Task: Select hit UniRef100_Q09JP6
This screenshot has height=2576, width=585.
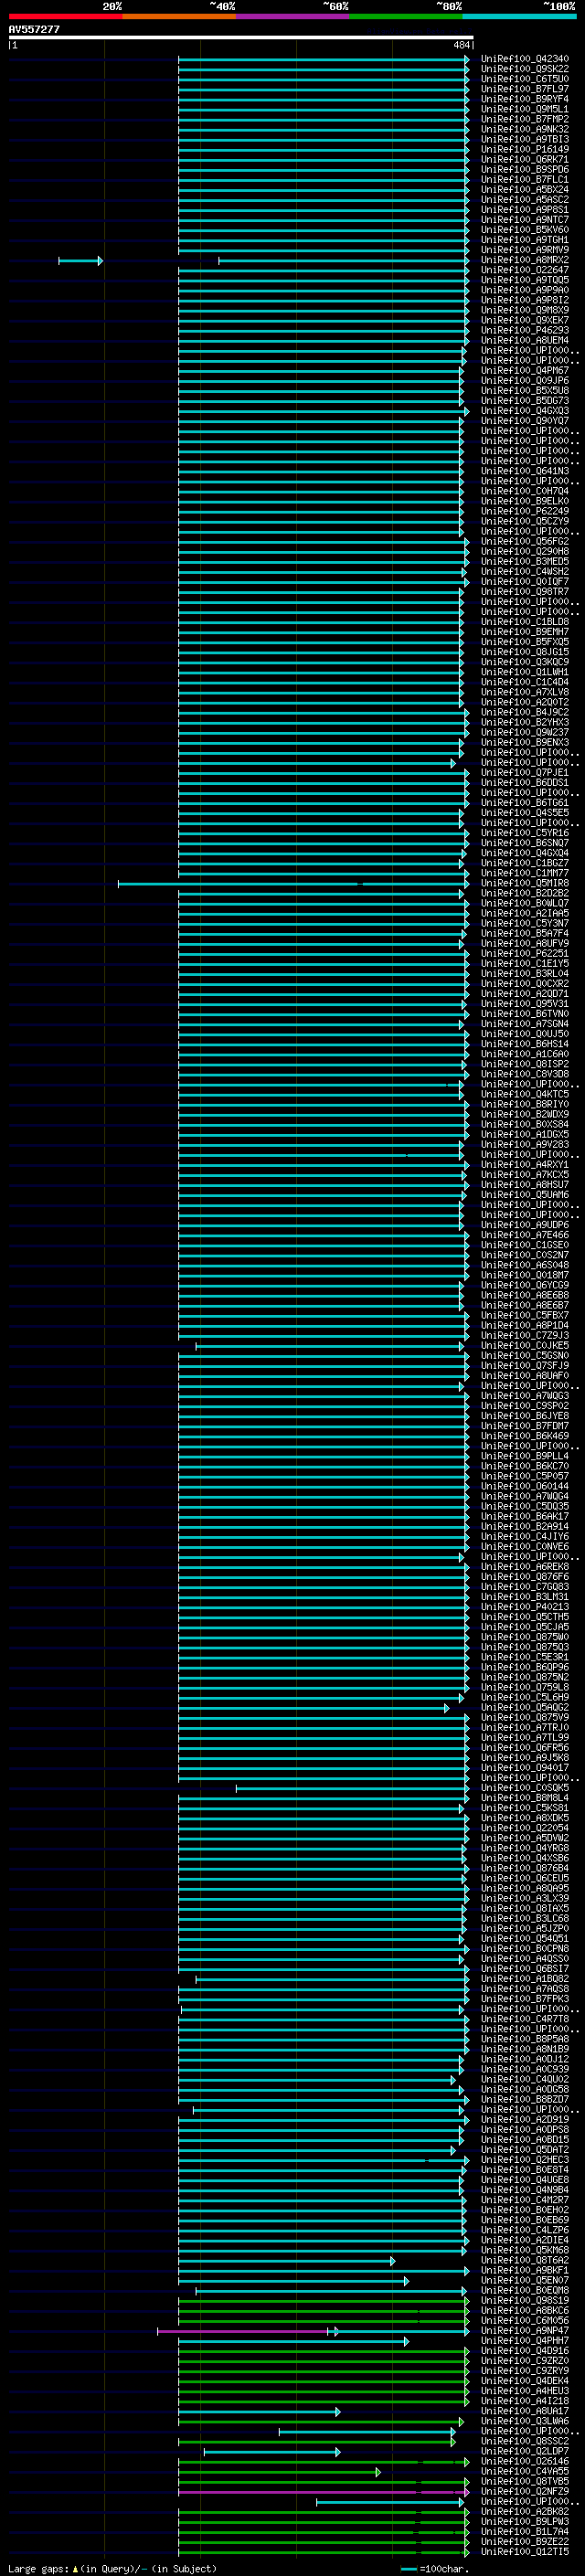Action: (524, 381)
